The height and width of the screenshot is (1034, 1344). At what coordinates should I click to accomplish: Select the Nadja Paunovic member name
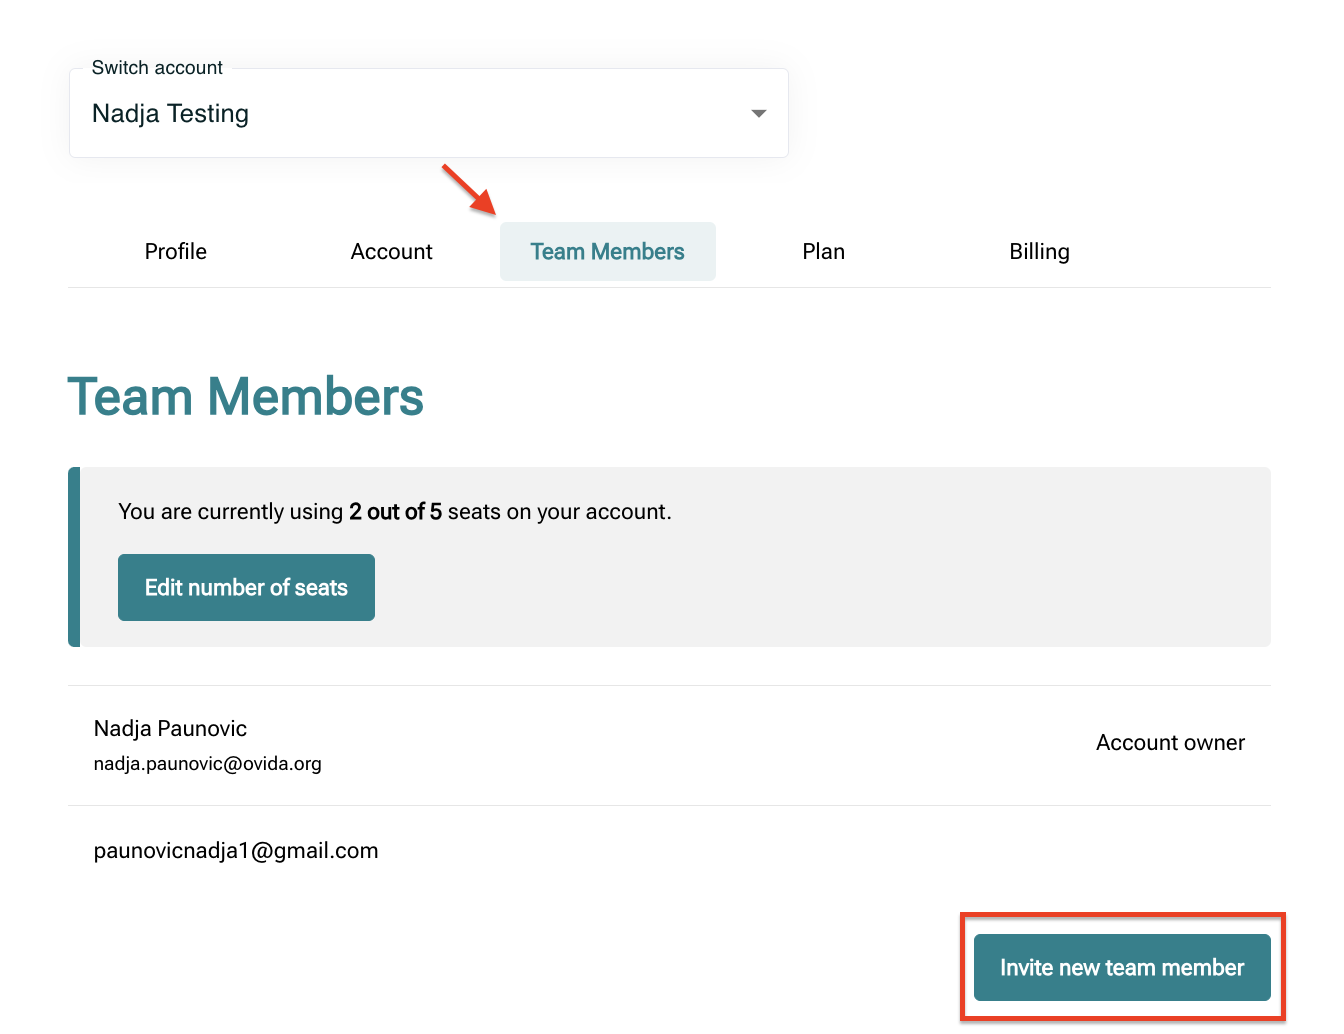[170, 728]
